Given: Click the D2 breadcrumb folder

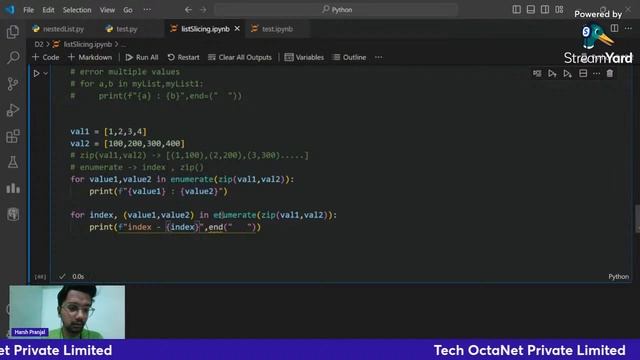Looking at the screenshot, I should [x=39, y=44].
